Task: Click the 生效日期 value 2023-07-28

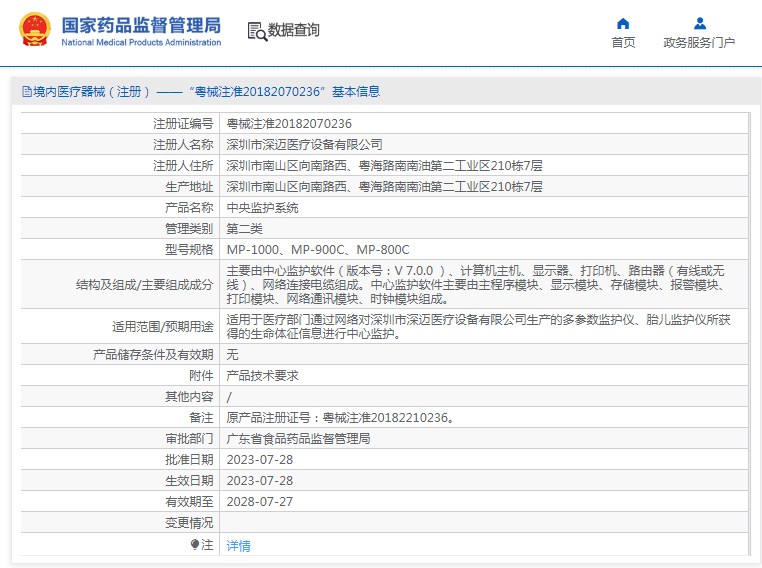Action: point(260,481)
